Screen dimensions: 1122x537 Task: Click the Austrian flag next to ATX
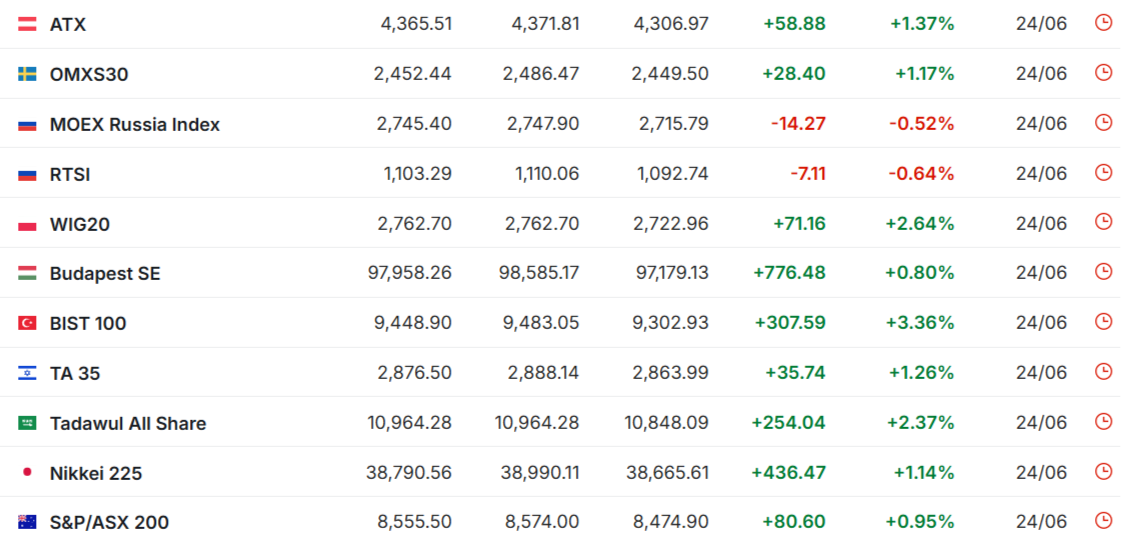(27, 24)
